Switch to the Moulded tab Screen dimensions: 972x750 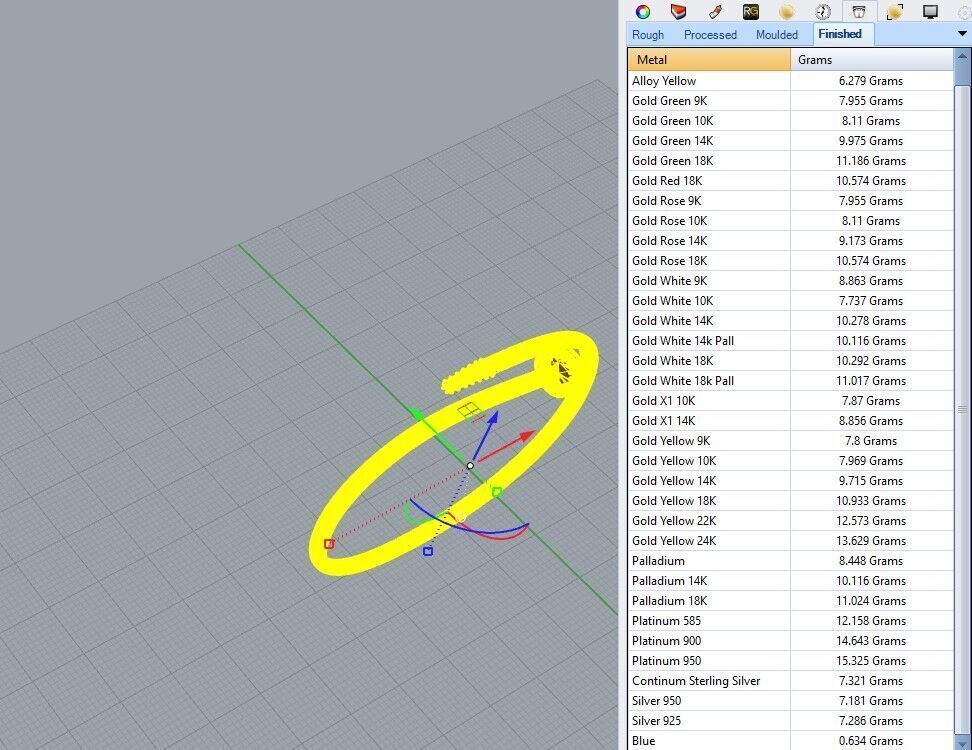777,35
